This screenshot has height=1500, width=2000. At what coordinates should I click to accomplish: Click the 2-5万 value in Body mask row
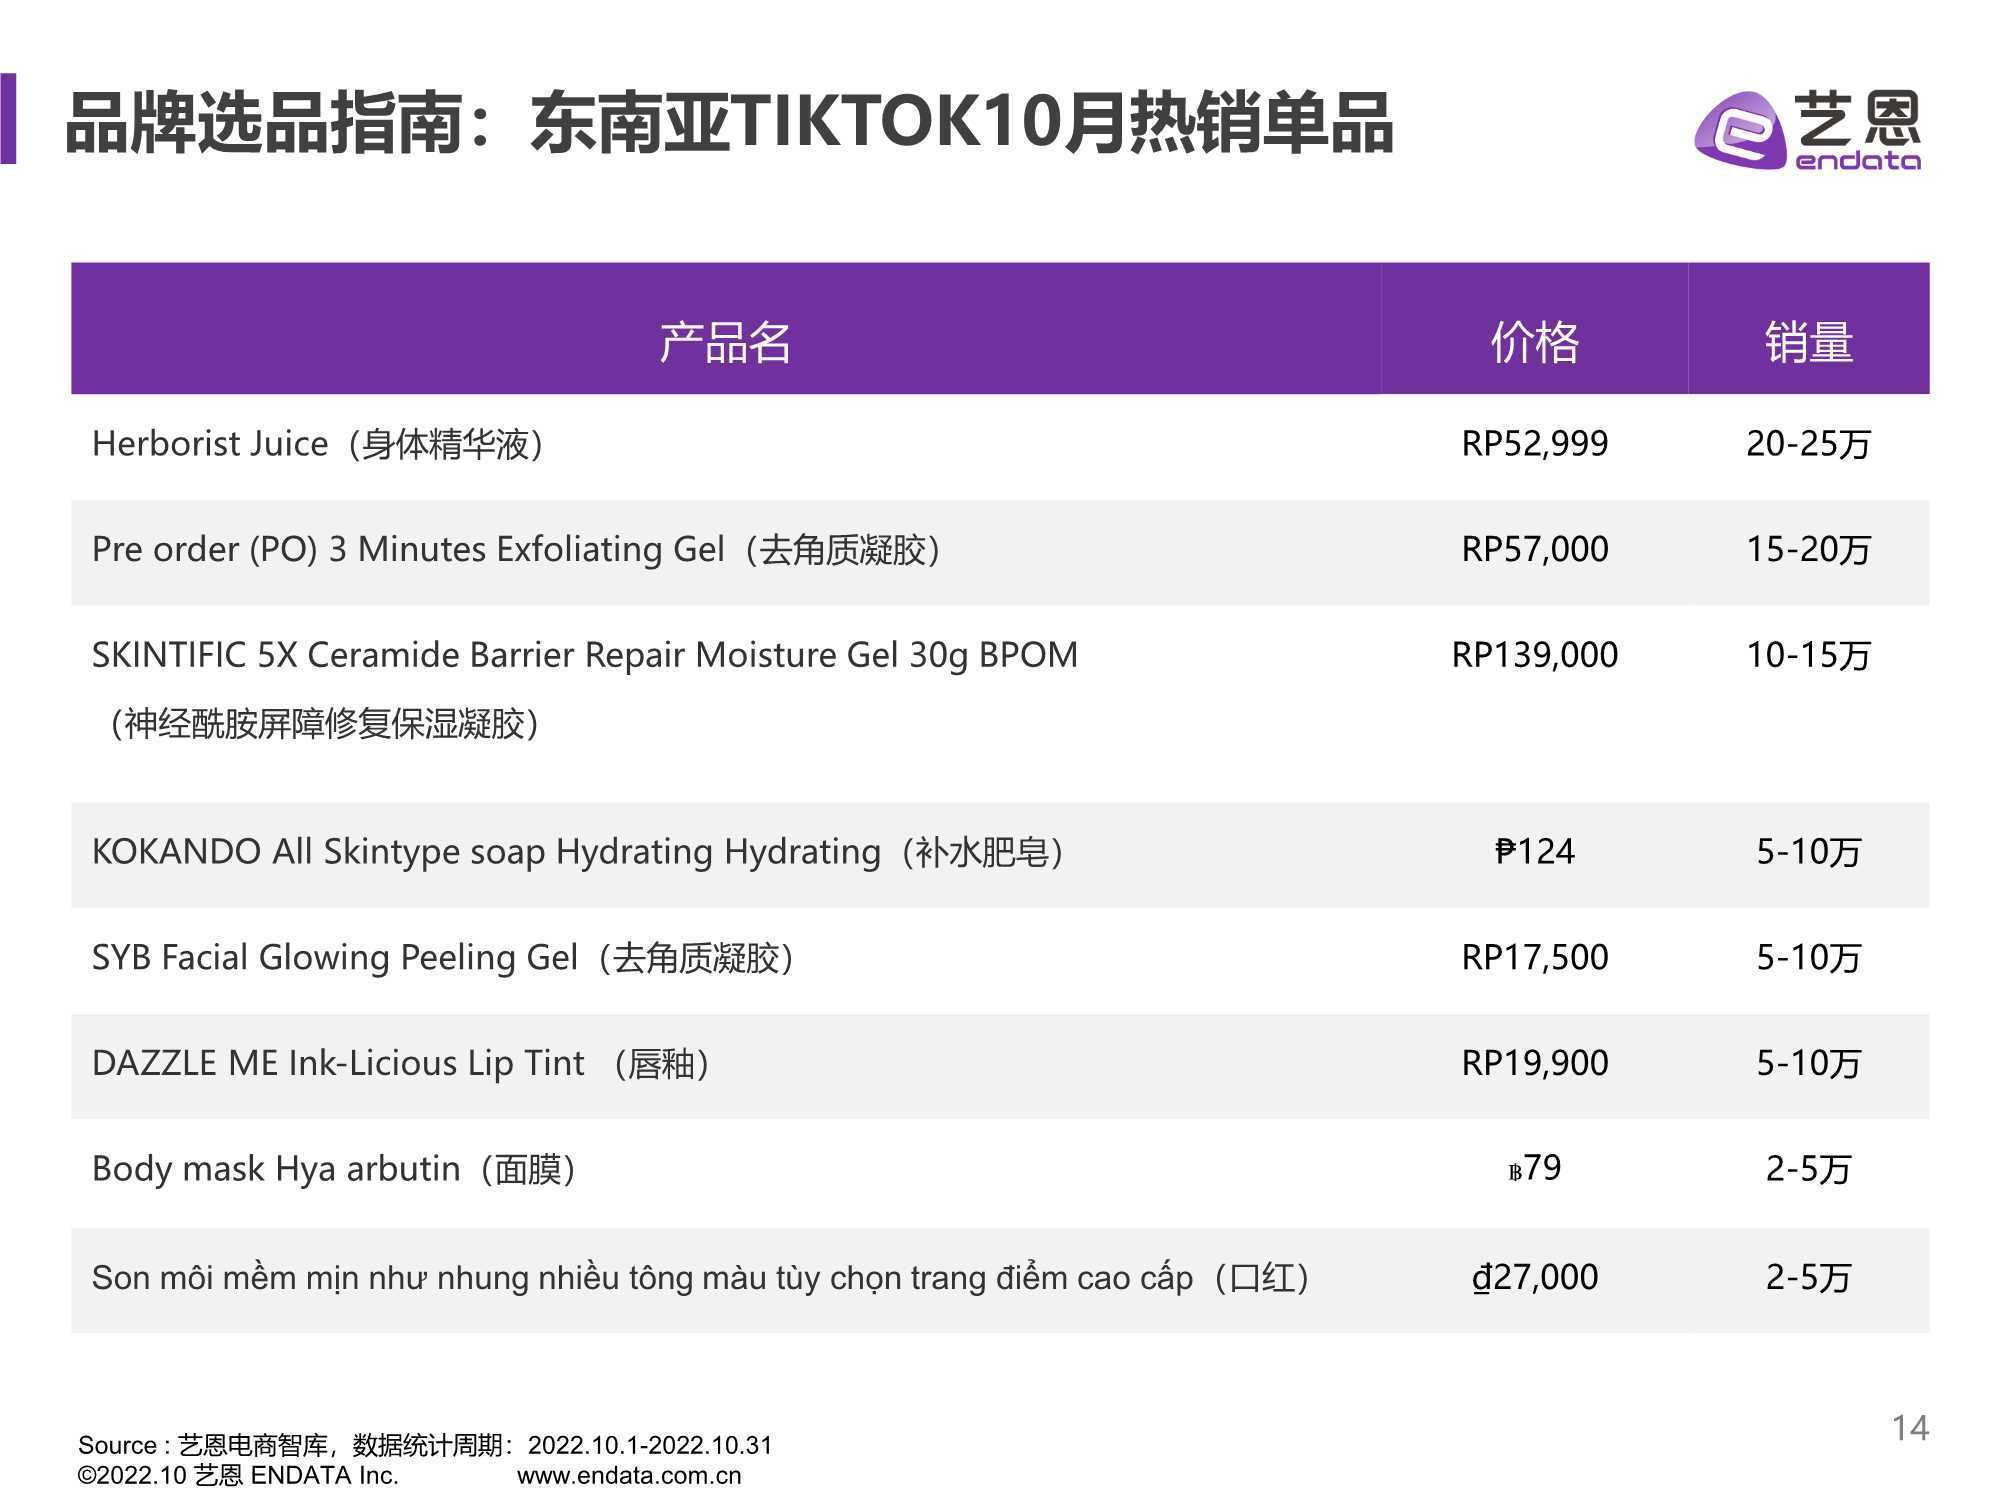(1809, 1169)
